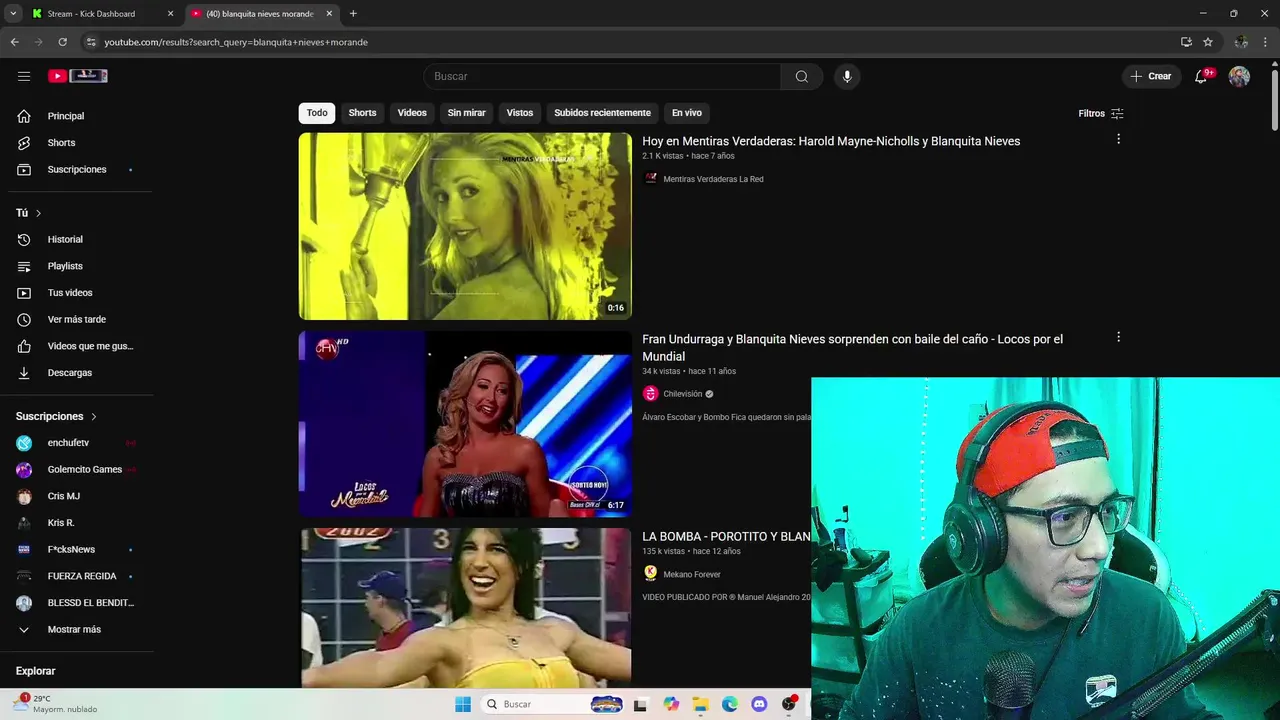
Task: Open the Fran Undurraga video title
Action: coord(852,348)
